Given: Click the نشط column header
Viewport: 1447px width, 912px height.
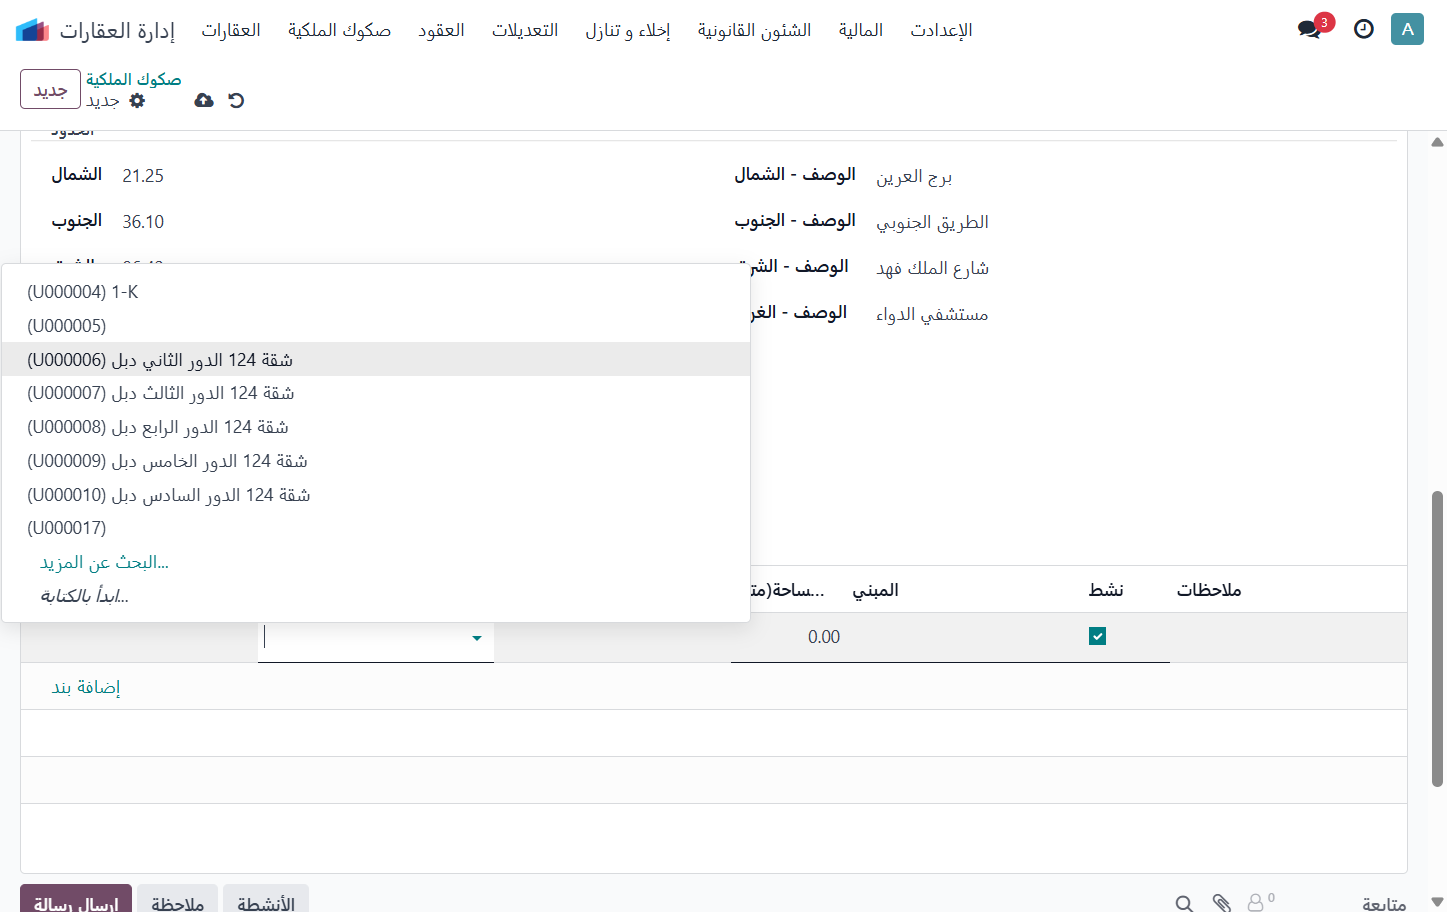Looking at the screenshot, I should point(1106,590).
